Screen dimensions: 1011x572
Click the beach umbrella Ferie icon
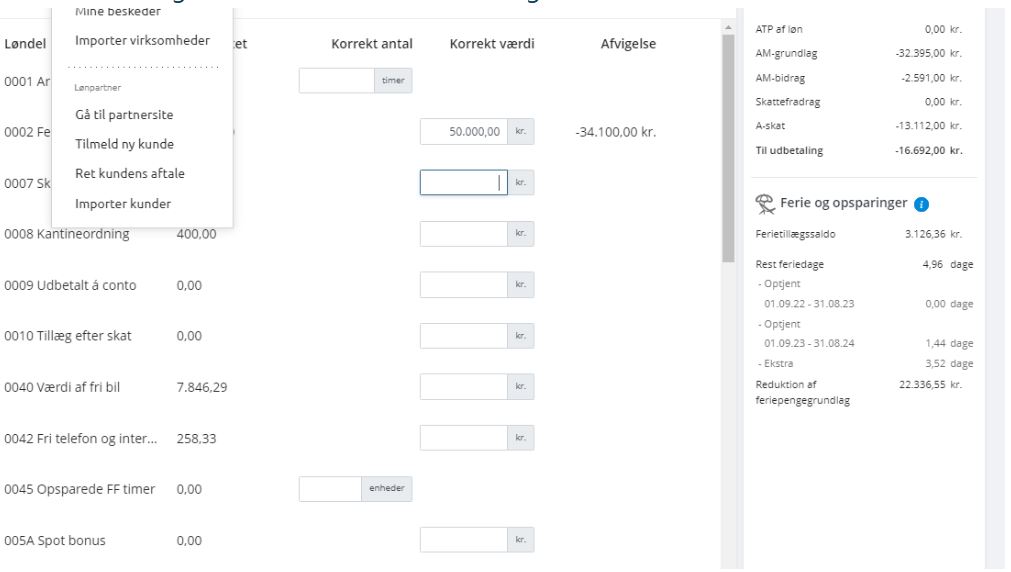pos(765,204)
